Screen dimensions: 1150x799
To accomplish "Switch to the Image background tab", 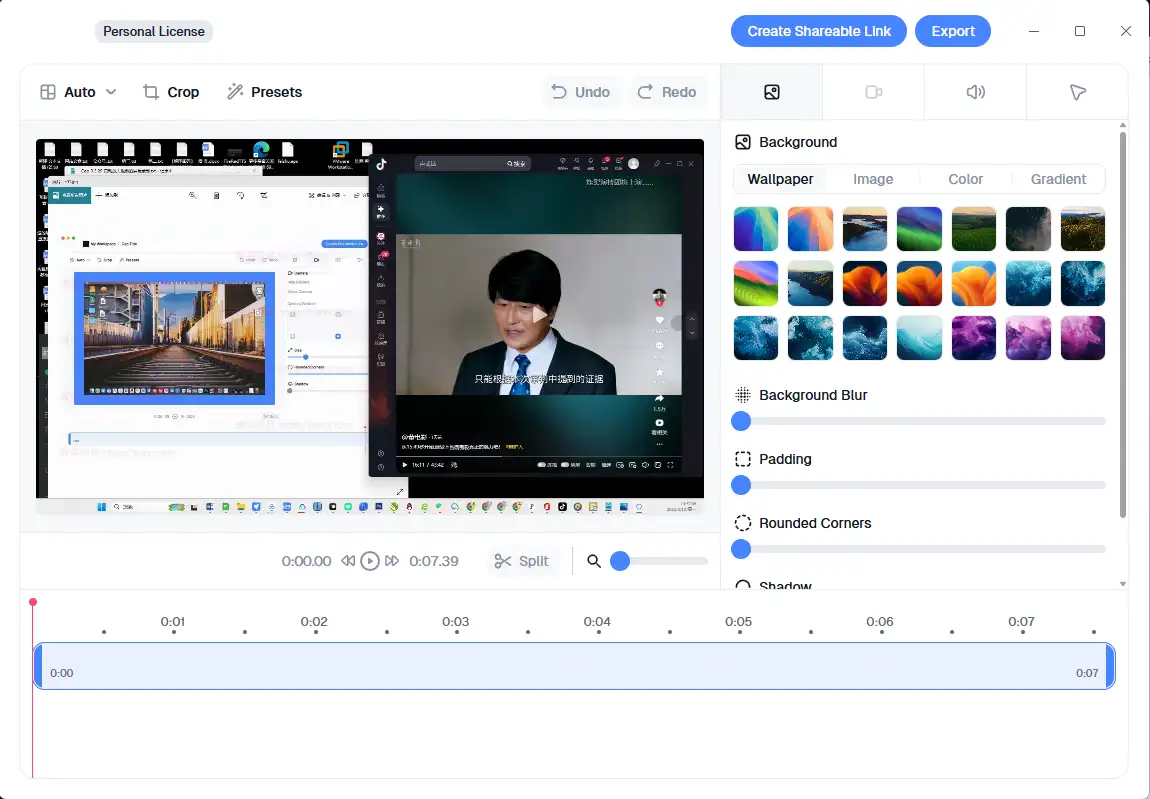I will [x=872, y=179].
